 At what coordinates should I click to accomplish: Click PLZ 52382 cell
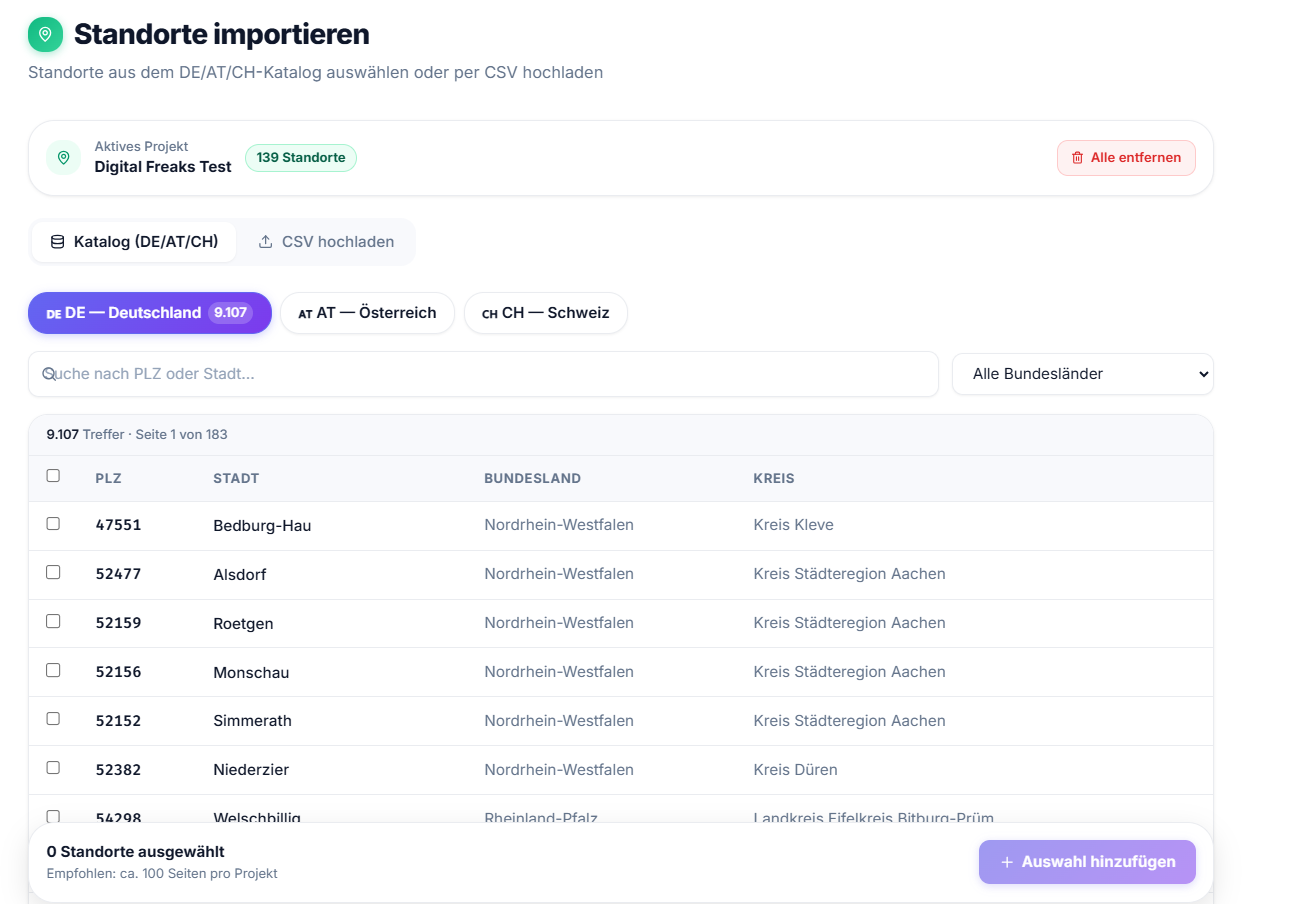tap(118, 770)
